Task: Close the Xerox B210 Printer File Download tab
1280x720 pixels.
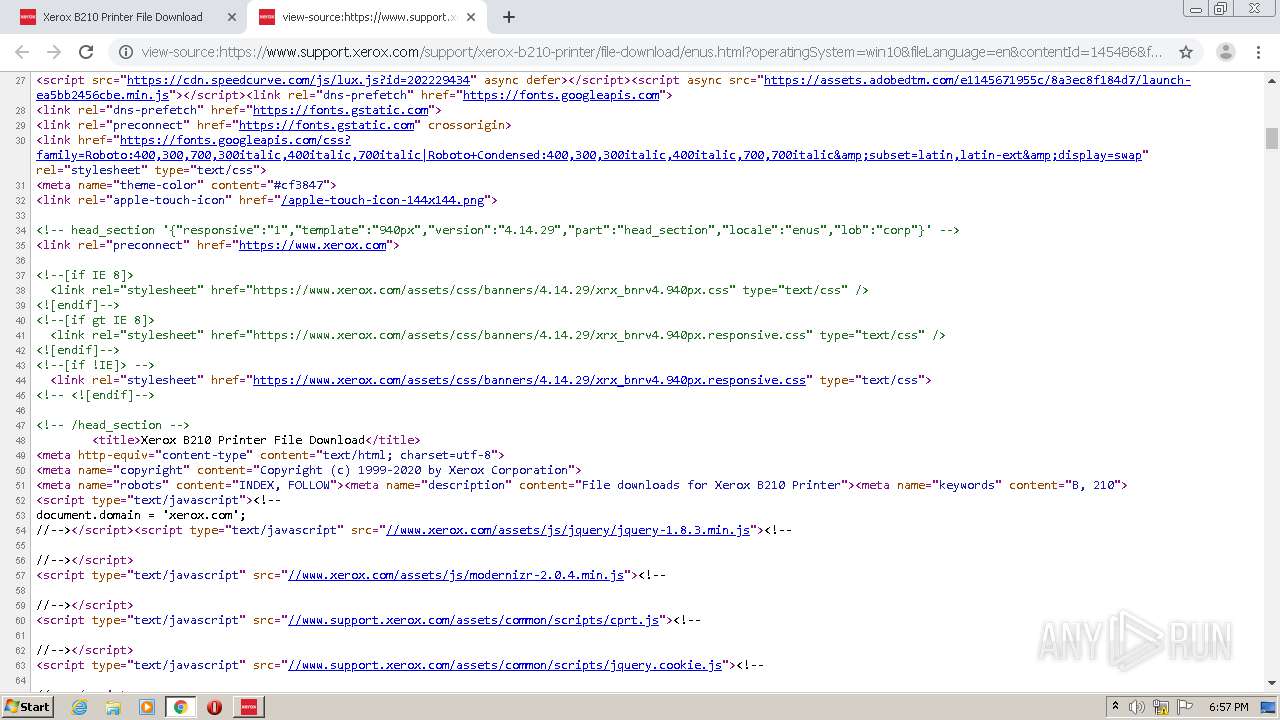Action: 231,17
